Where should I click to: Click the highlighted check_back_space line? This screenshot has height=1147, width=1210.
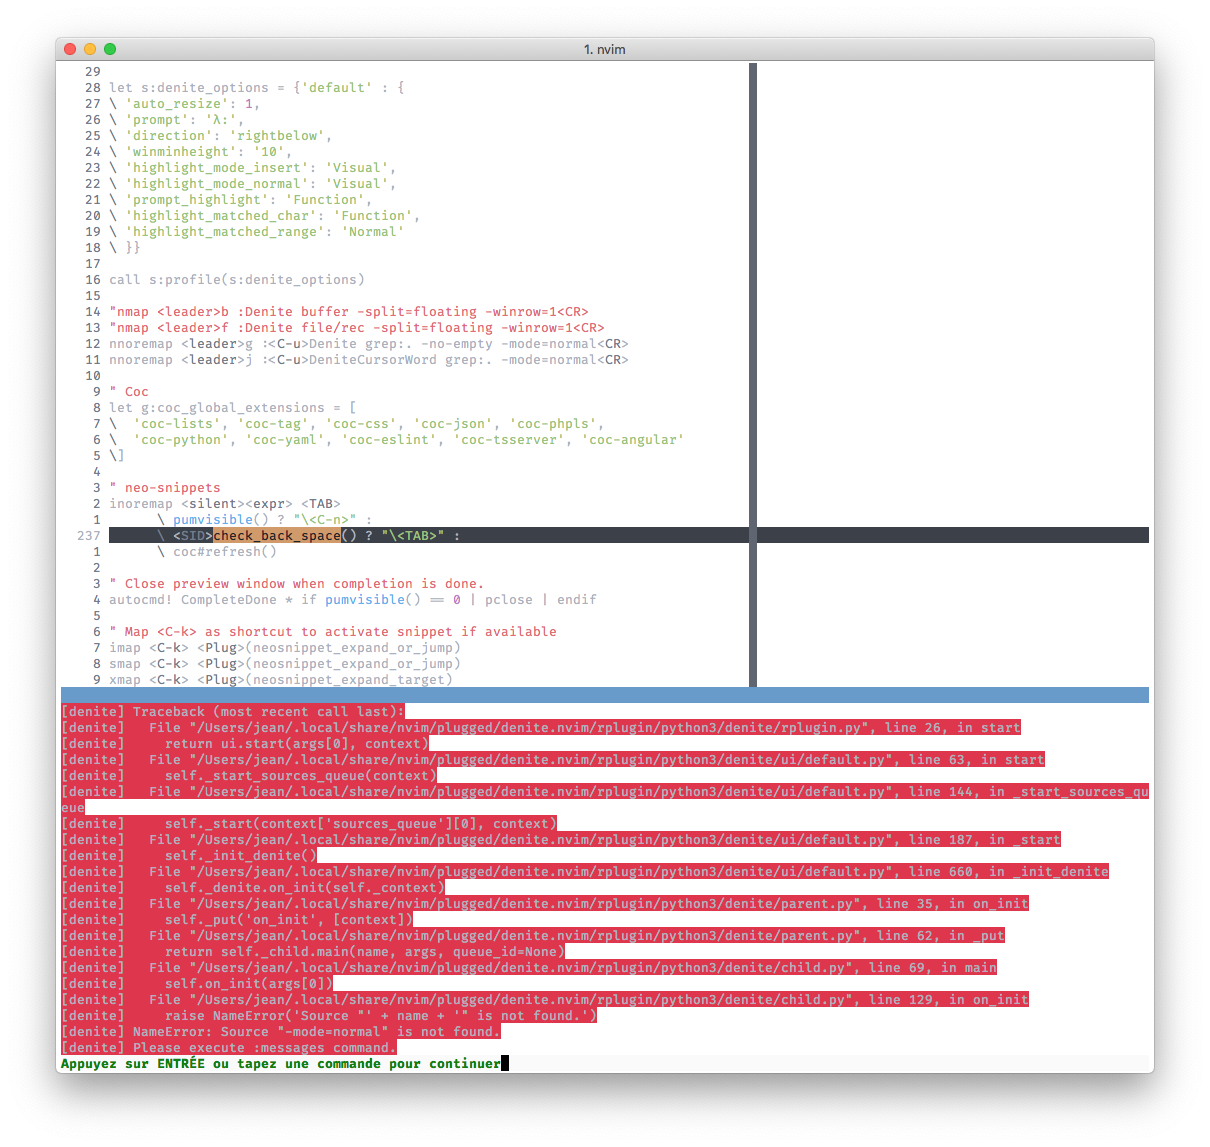click(x=277, y=535)
